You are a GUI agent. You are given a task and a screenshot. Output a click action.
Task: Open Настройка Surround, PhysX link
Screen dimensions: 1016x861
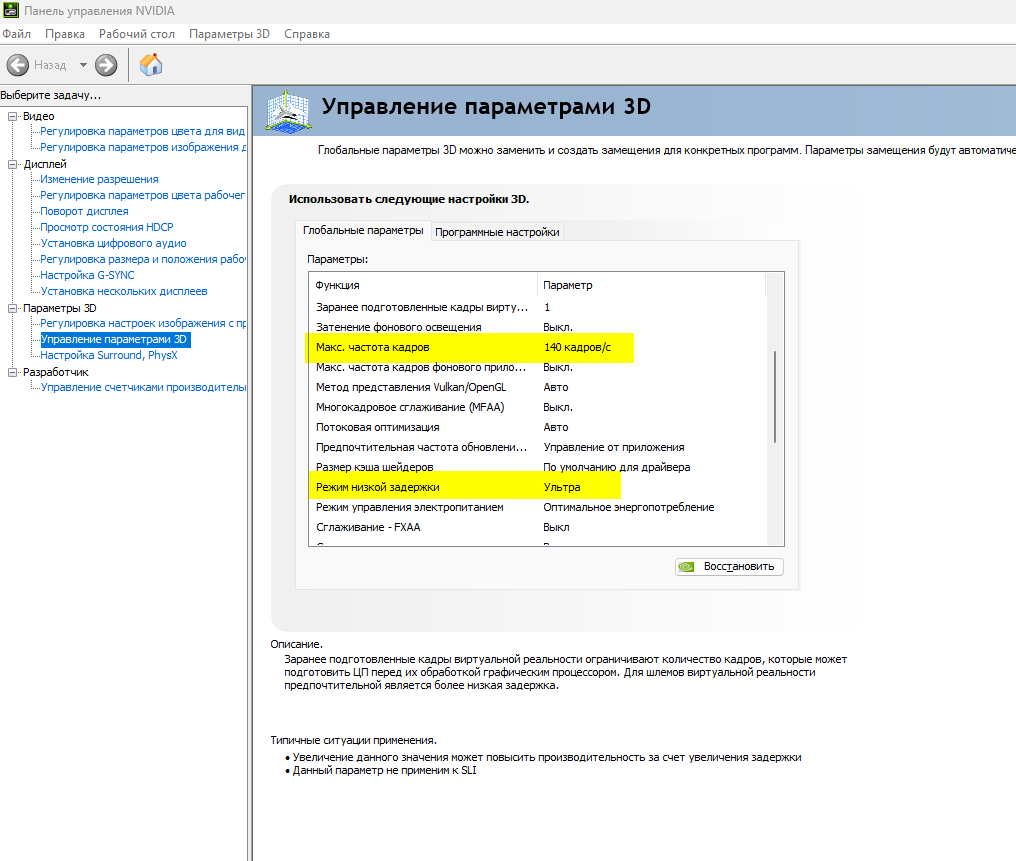click(109, 355)
